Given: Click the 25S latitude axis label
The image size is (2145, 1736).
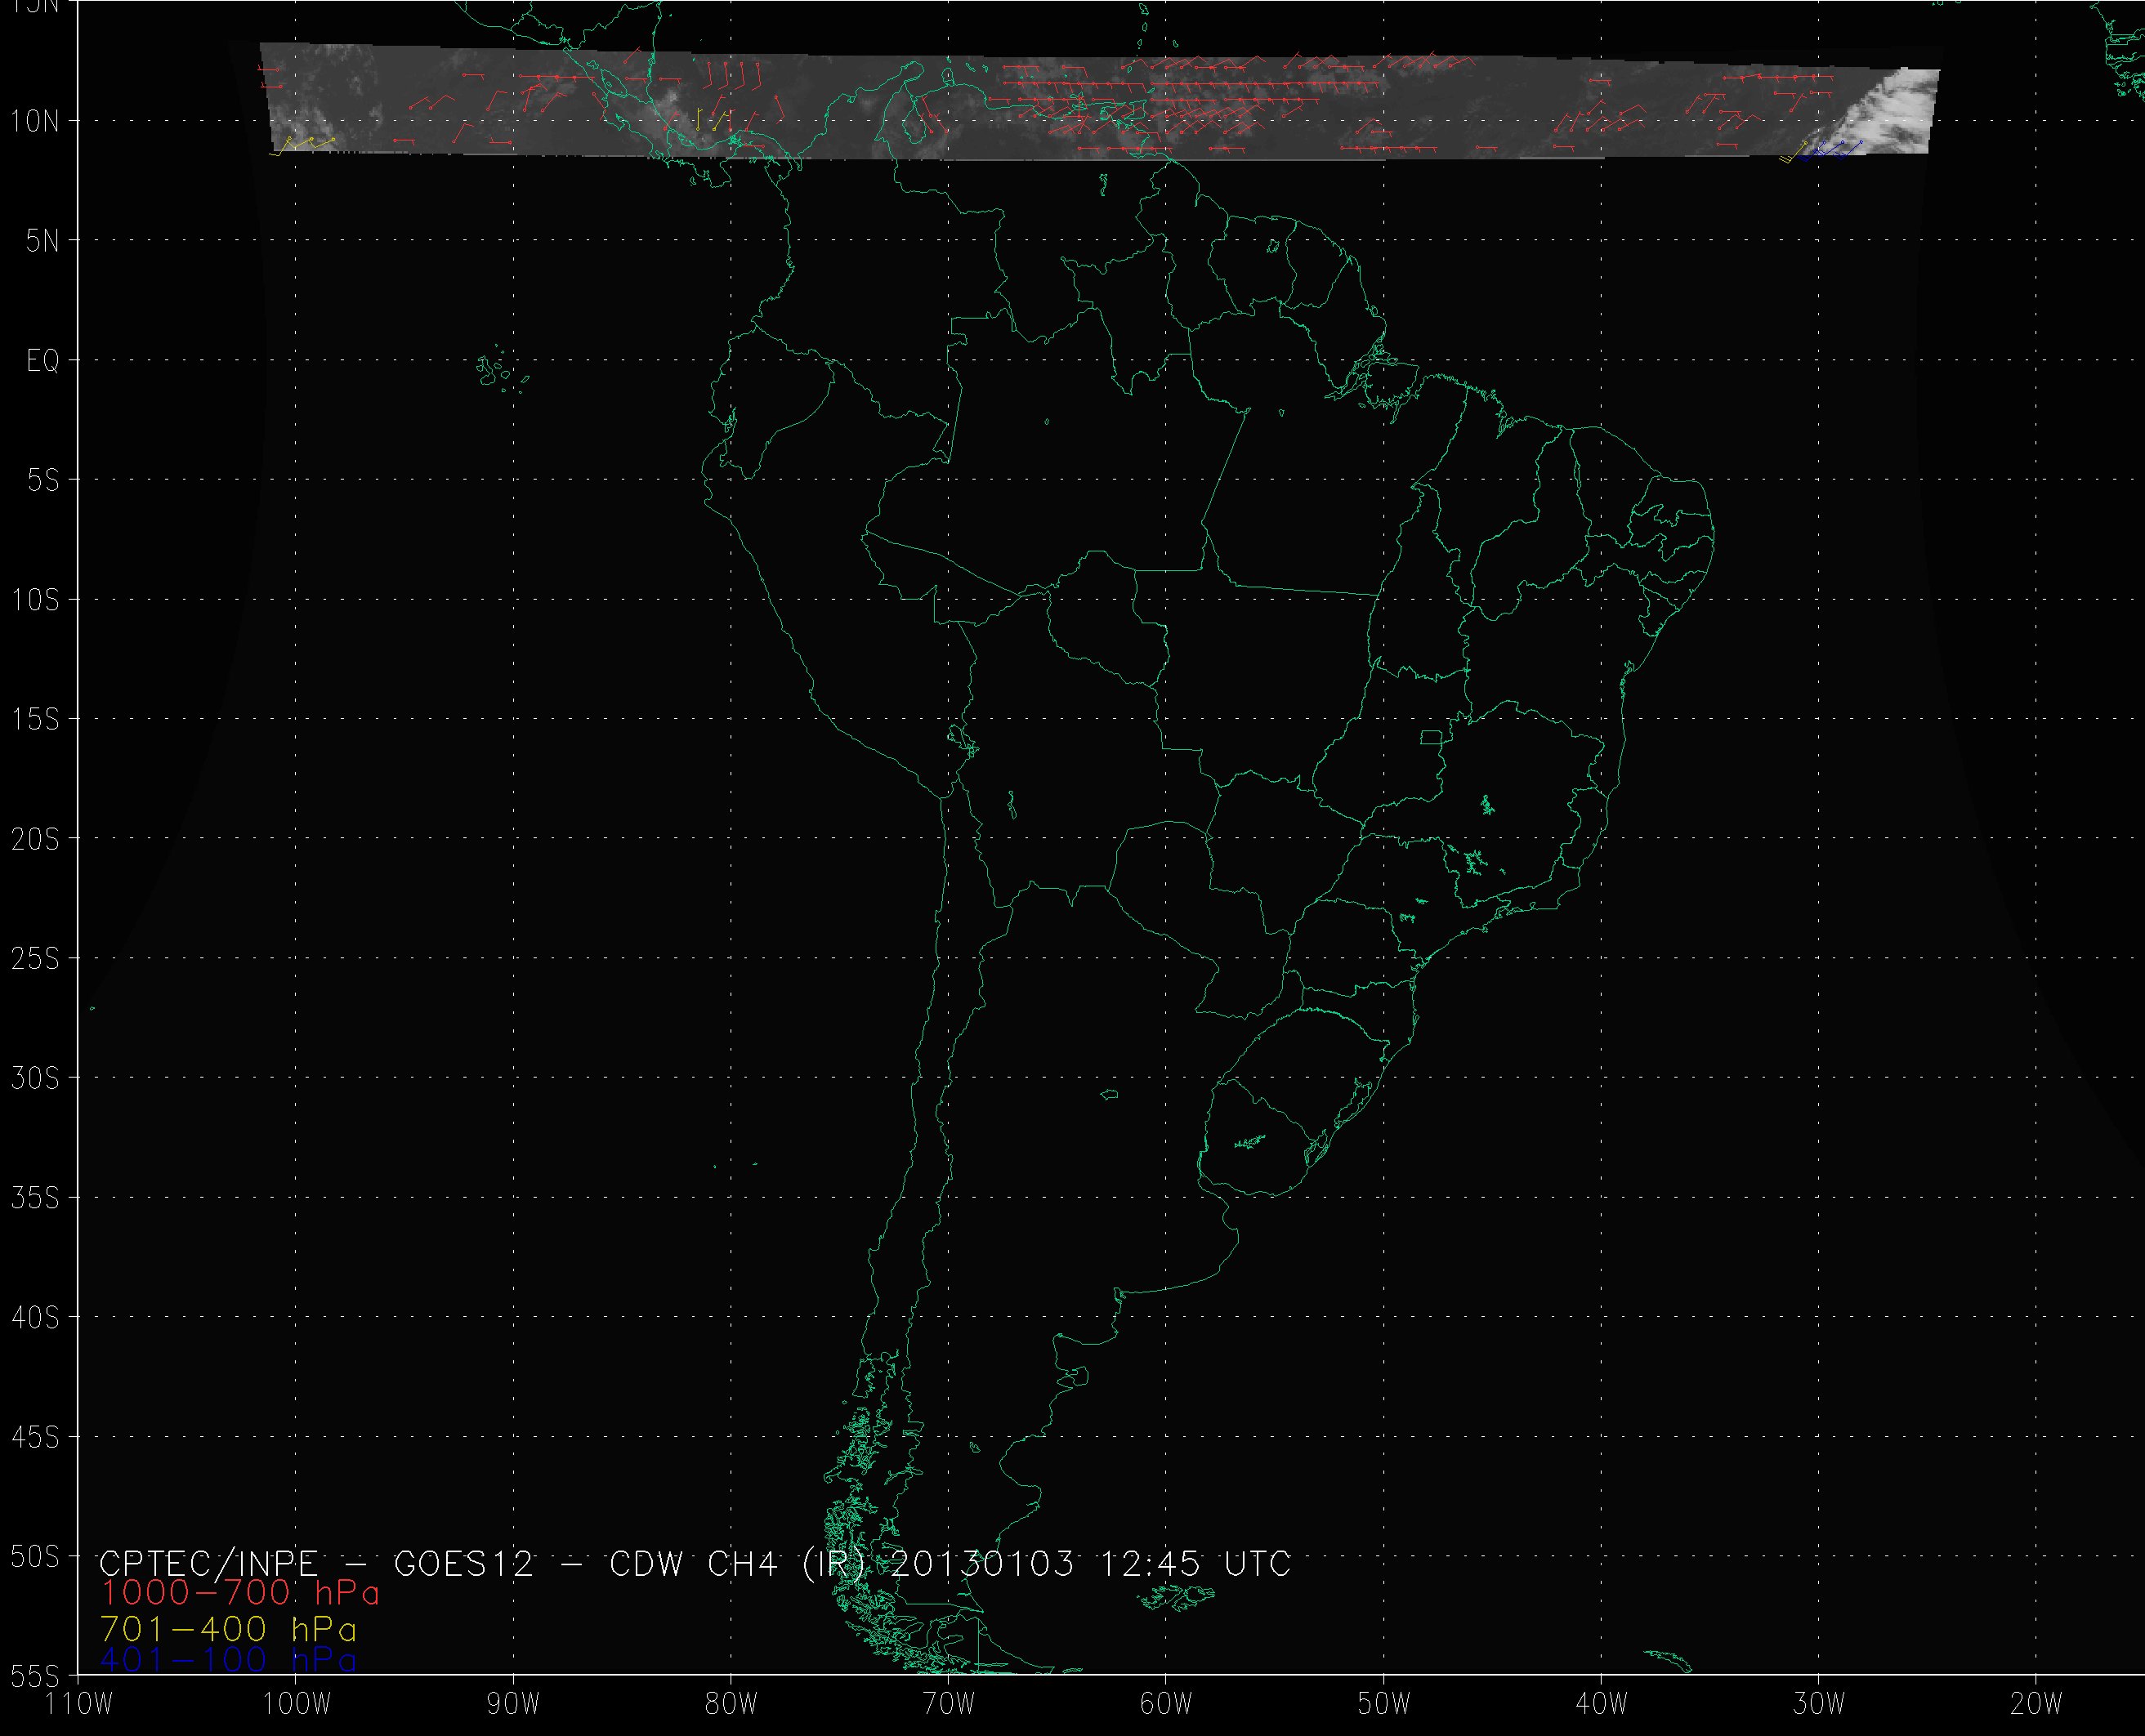Looking at the screenshot, I should pos(35,959).
